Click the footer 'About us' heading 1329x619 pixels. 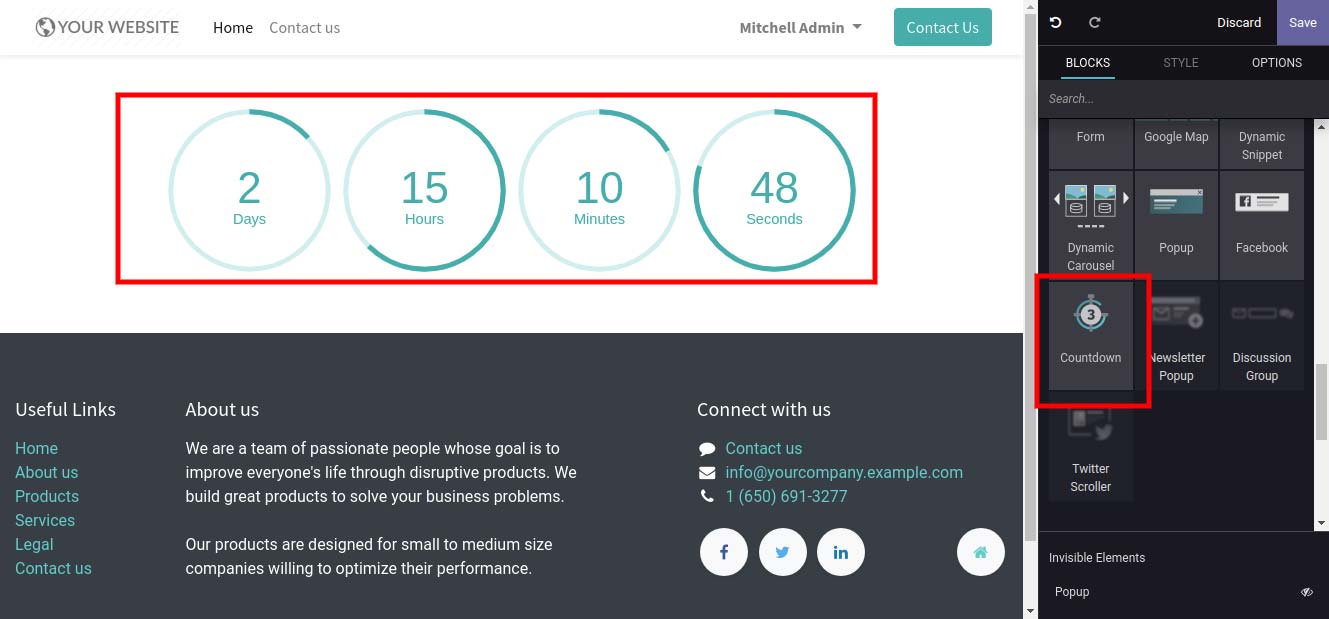point(222,409)
